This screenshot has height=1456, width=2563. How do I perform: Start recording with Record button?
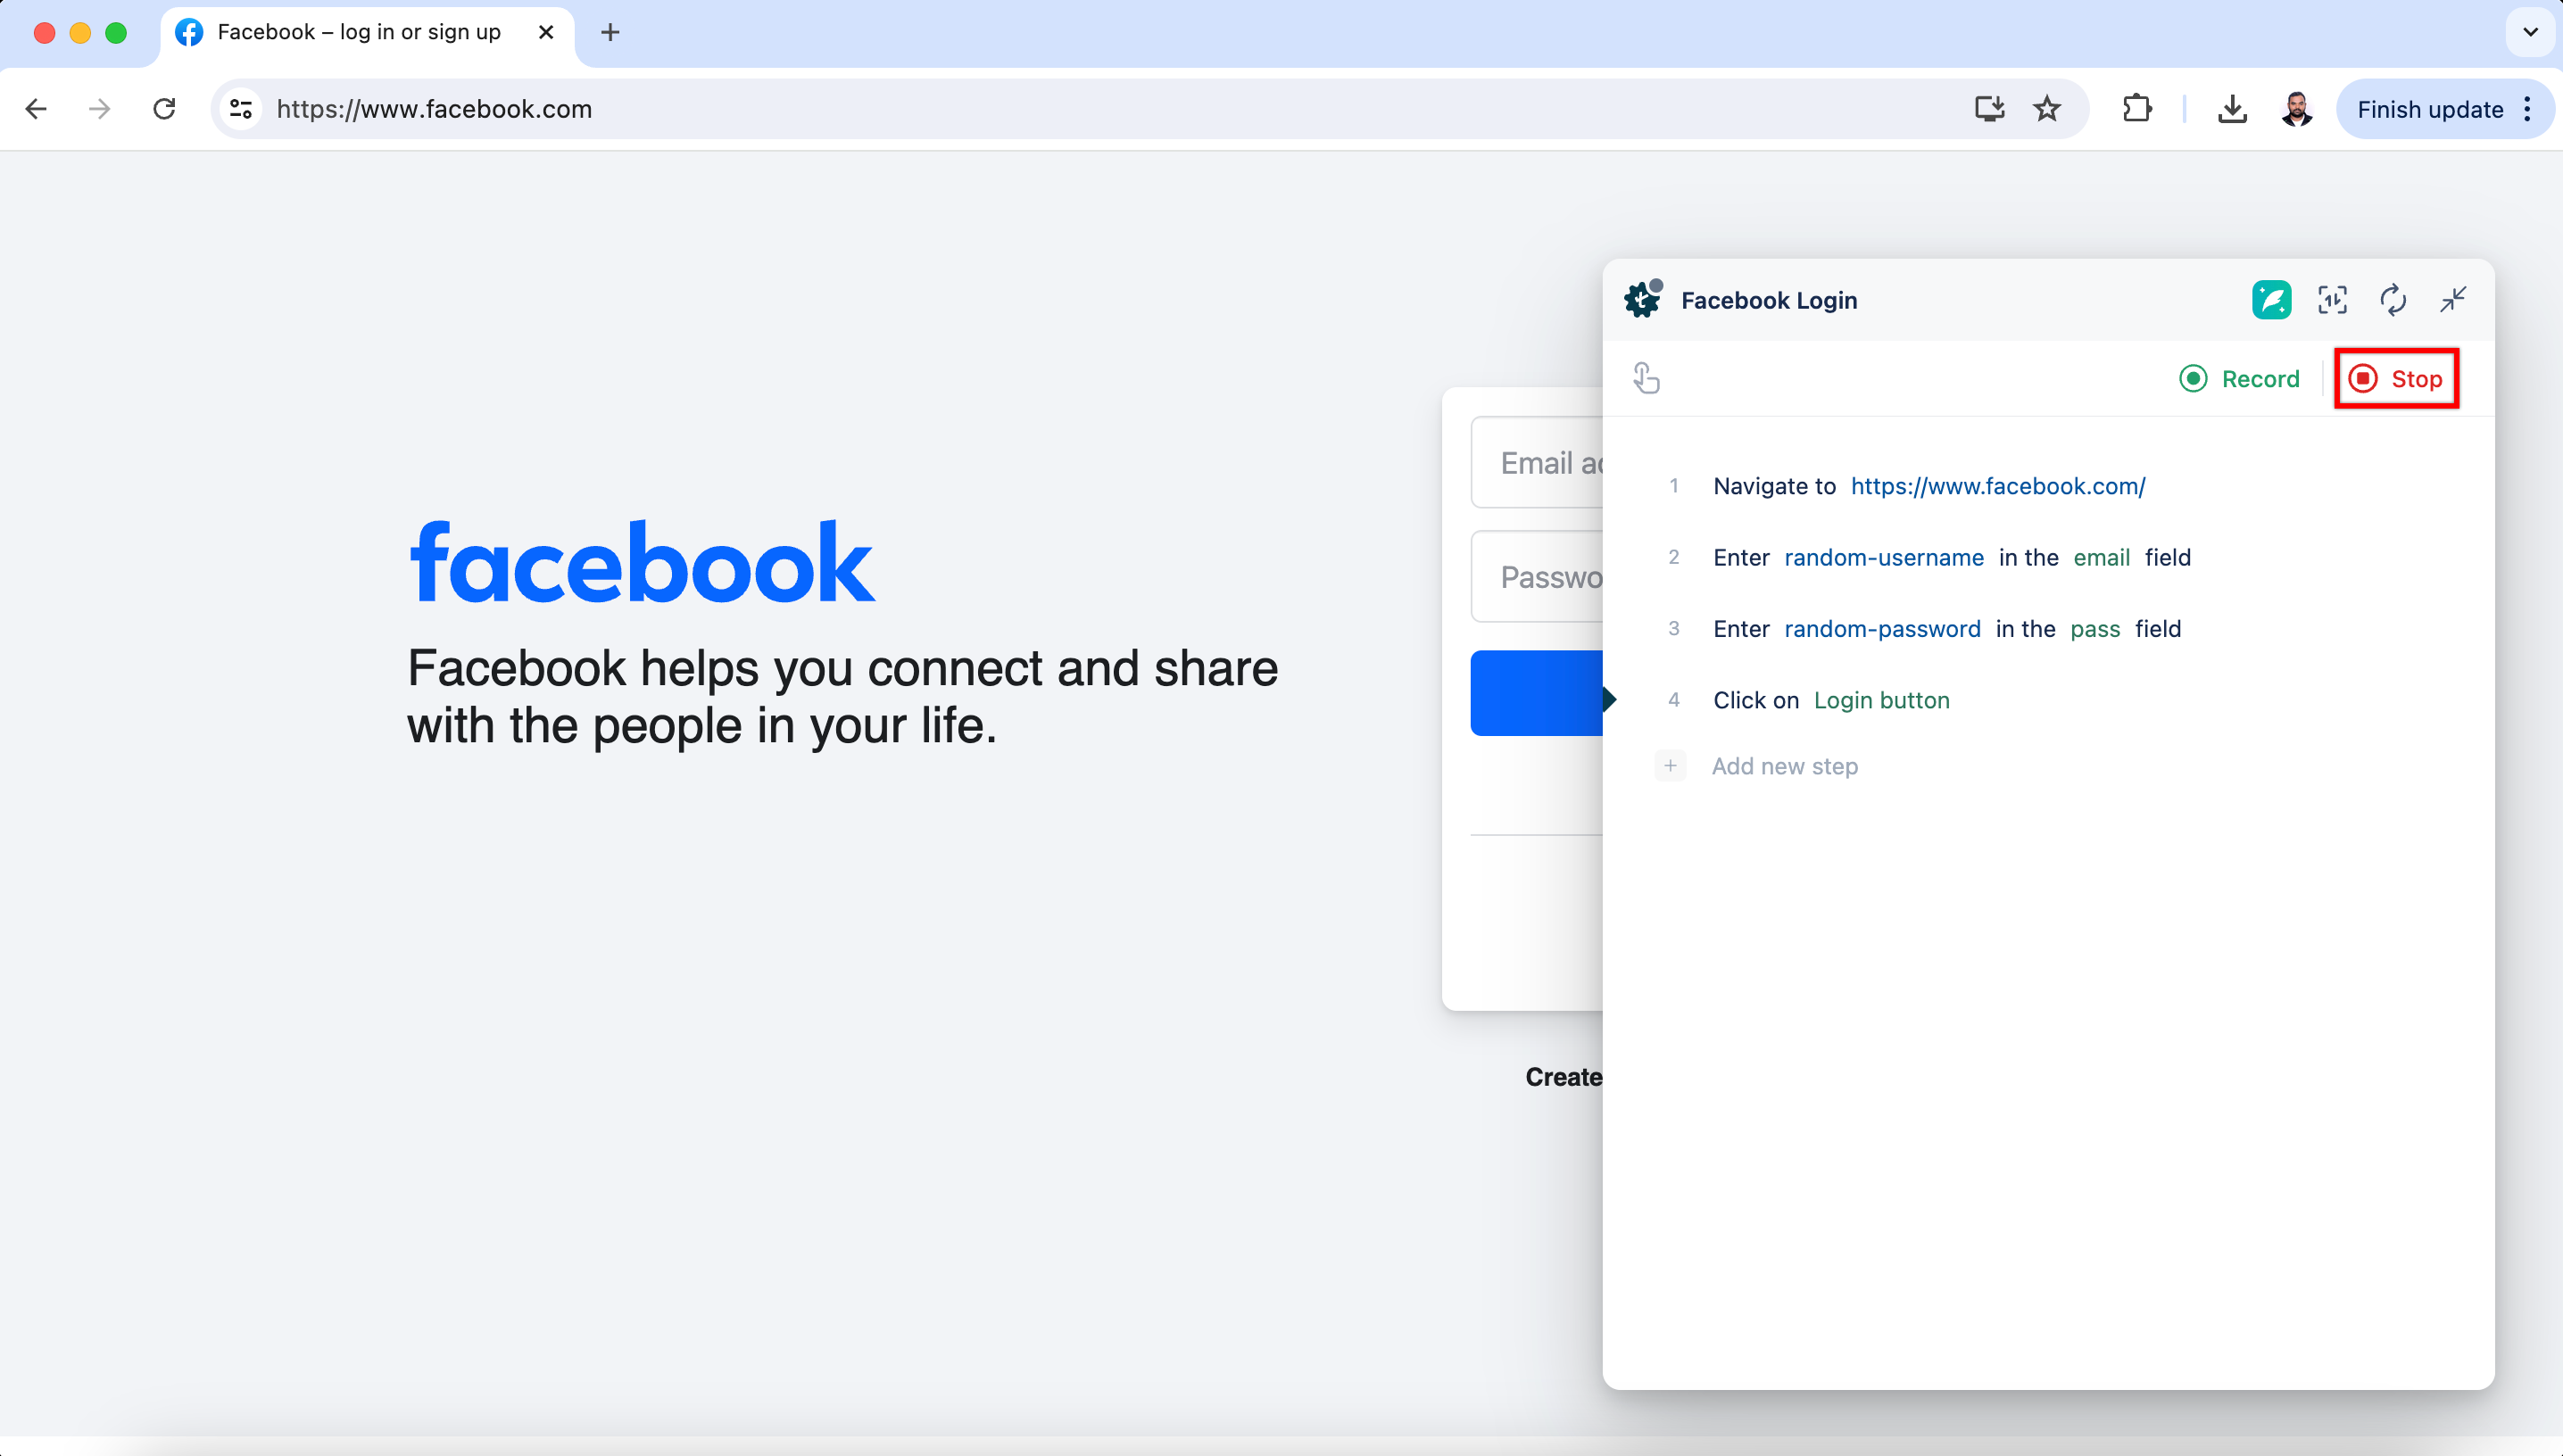2240,379
